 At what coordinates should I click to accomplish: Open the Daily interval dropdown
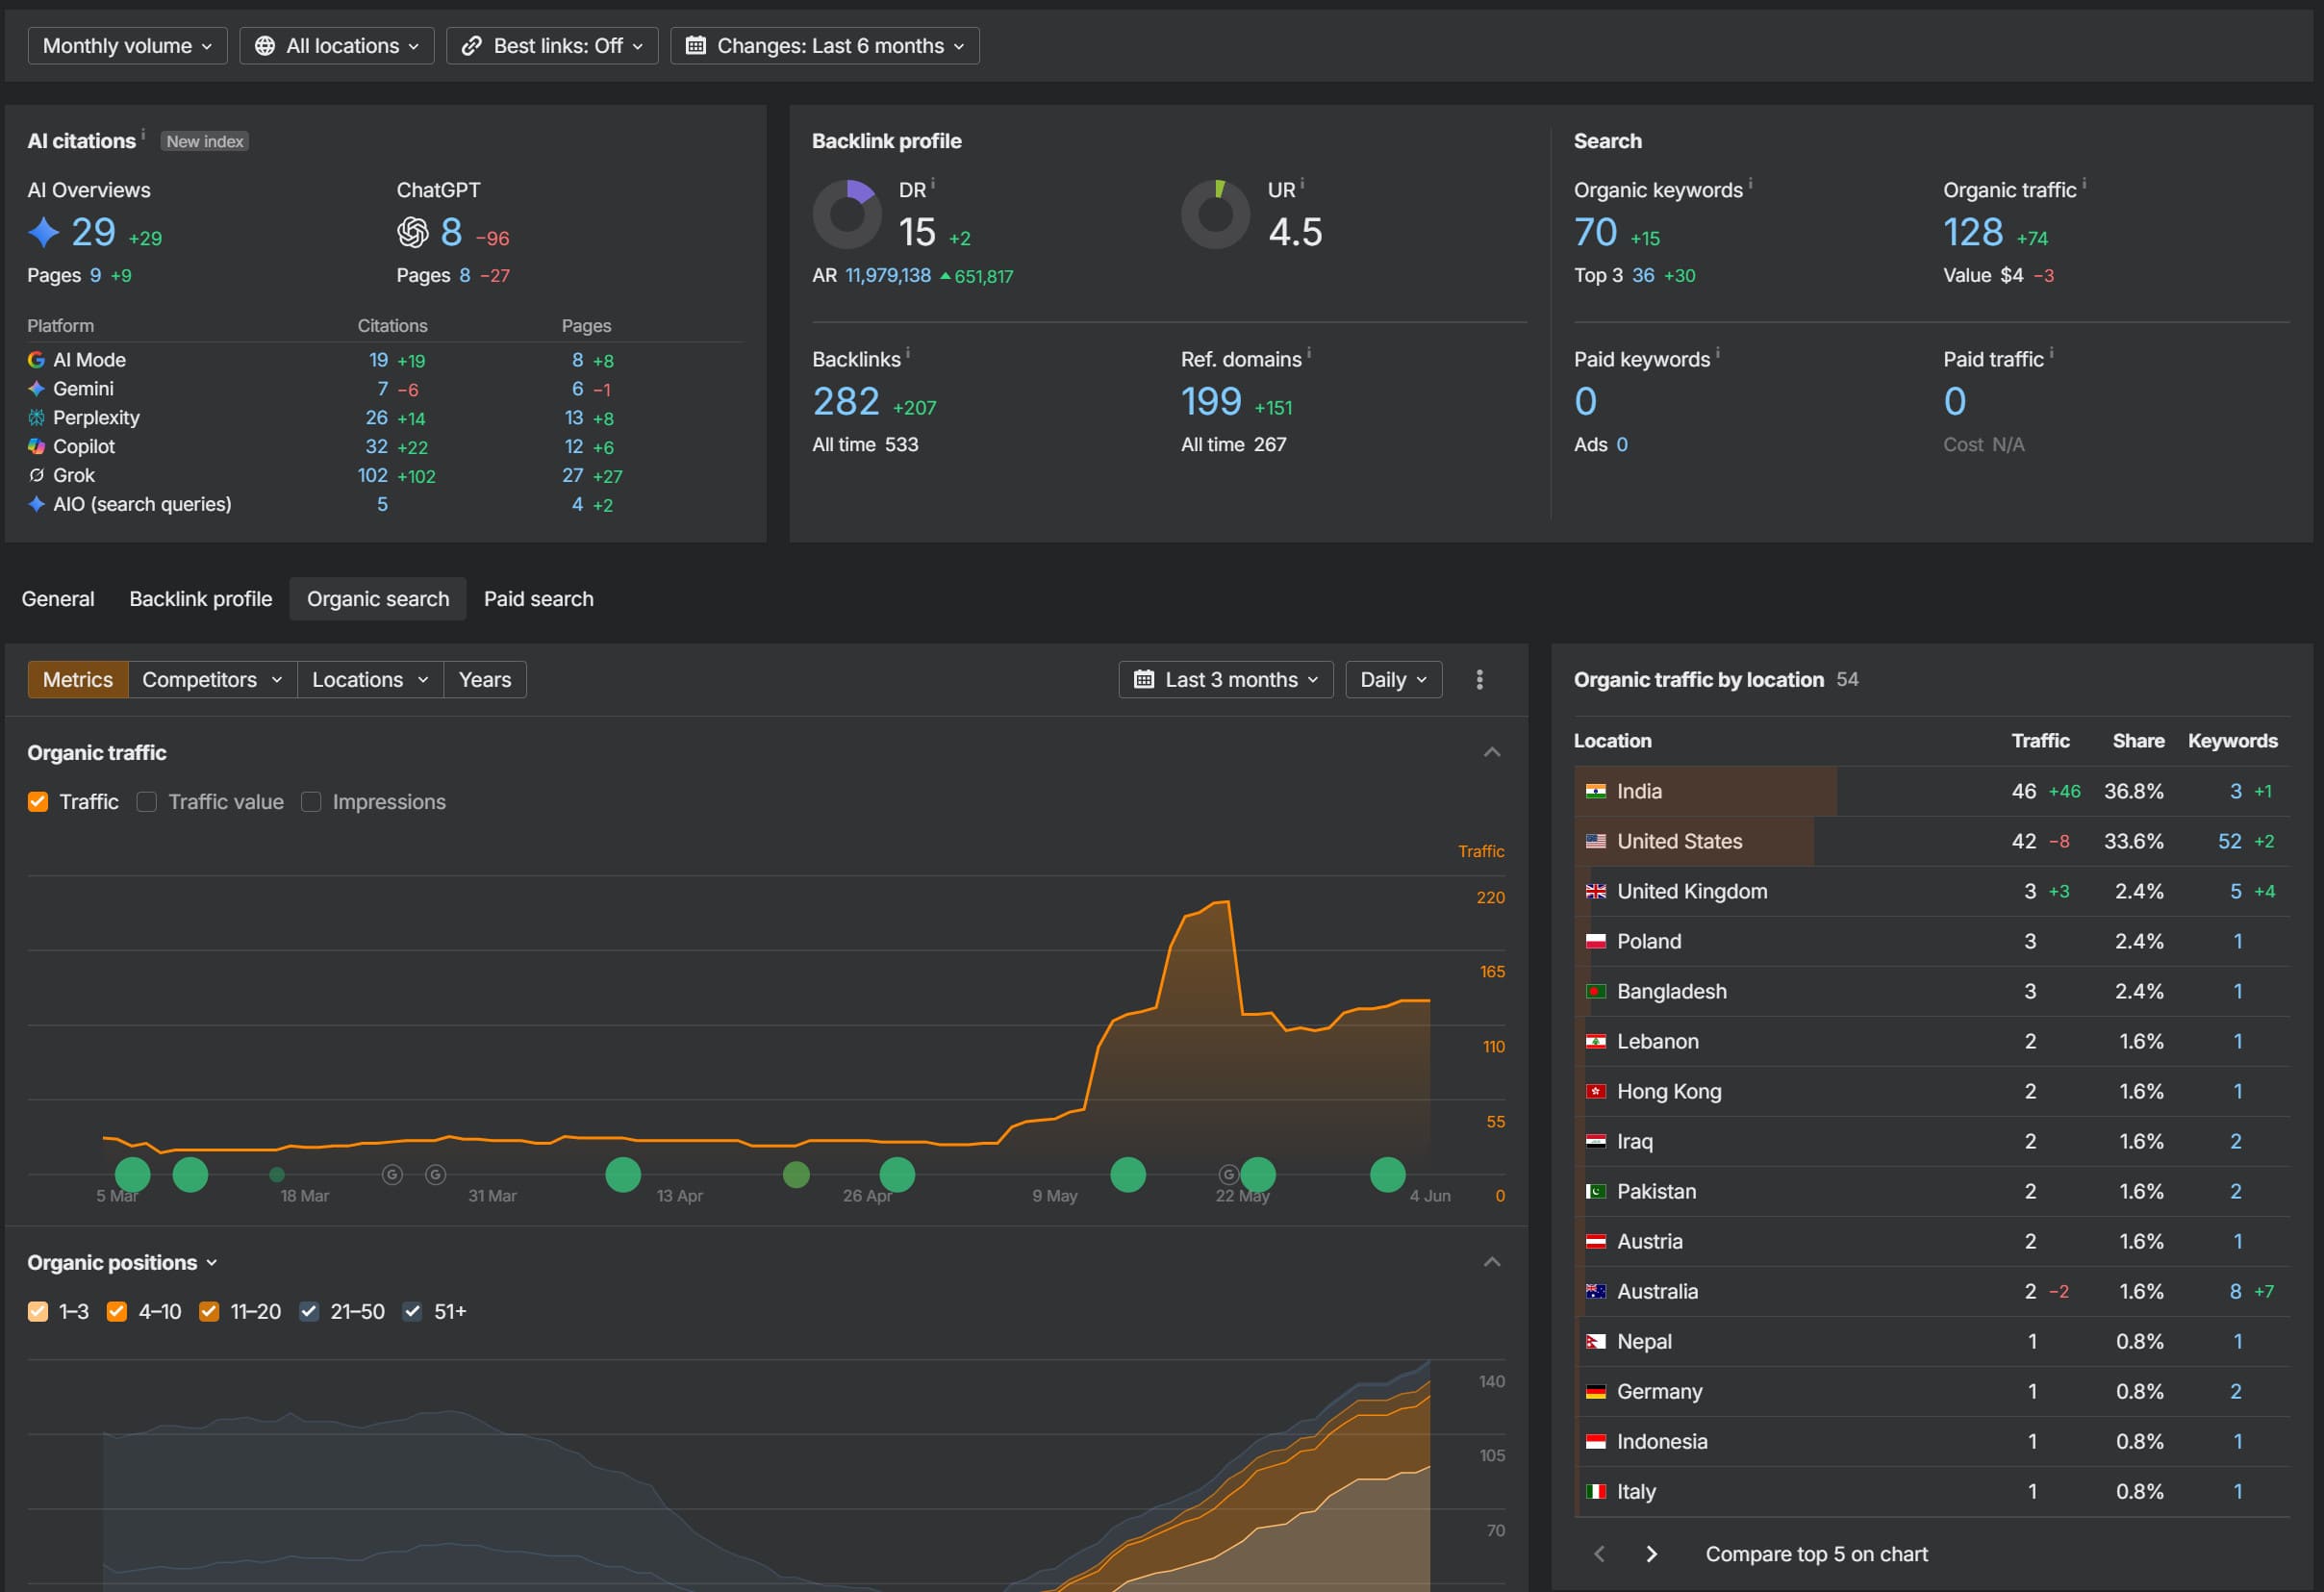click(x=1394, y=680)
